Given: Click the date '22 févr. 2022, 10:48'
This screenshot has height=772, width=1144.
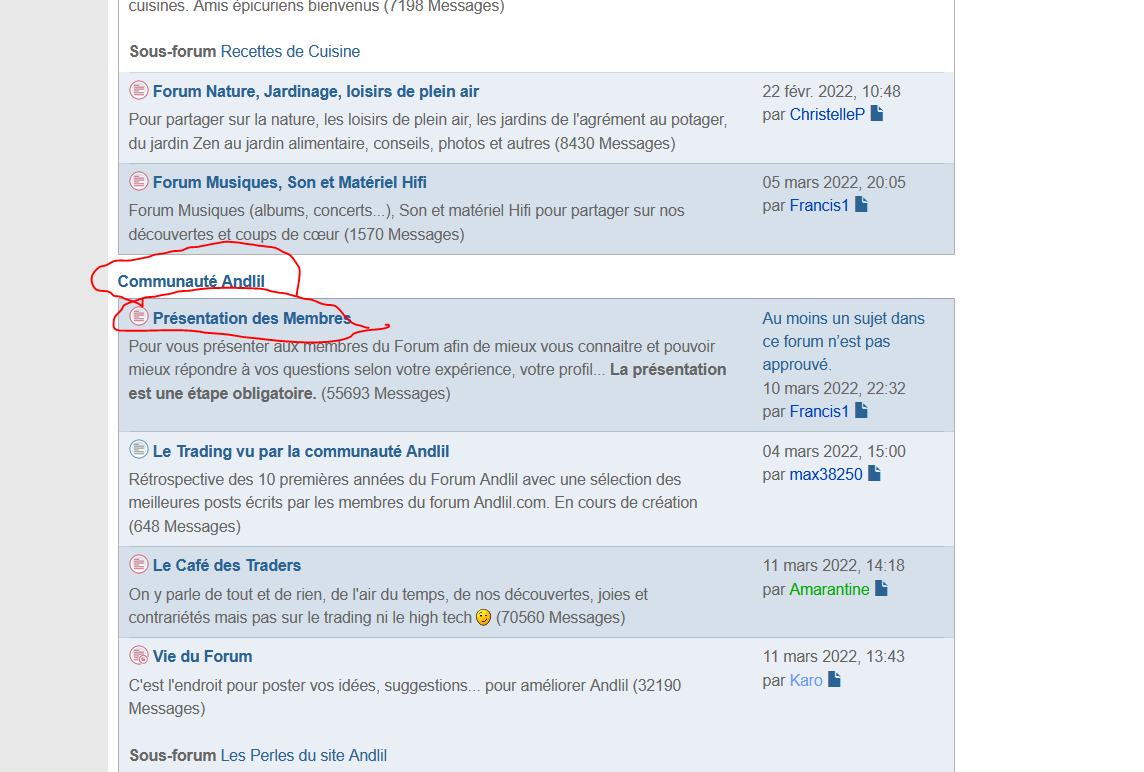Looking at the screenshot, I should click(x=831, y=92).
